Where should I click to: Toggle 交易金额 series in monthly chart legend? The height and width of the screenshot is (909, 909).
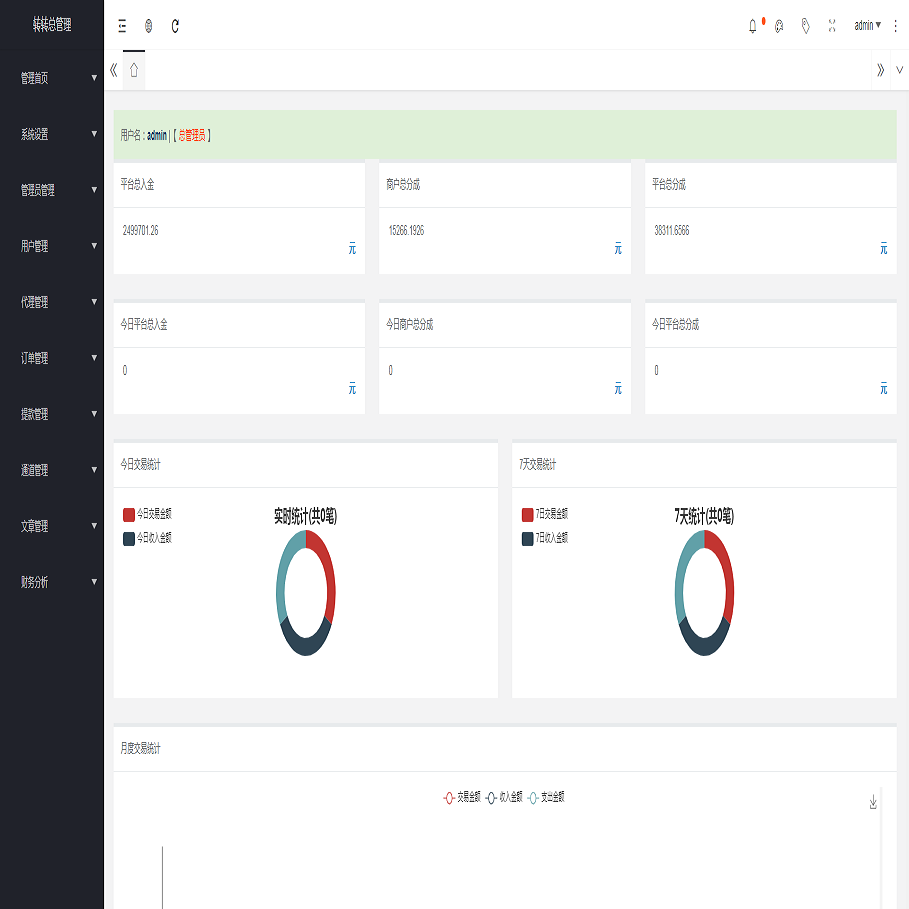pyautogui.click(x=462, y=797)
